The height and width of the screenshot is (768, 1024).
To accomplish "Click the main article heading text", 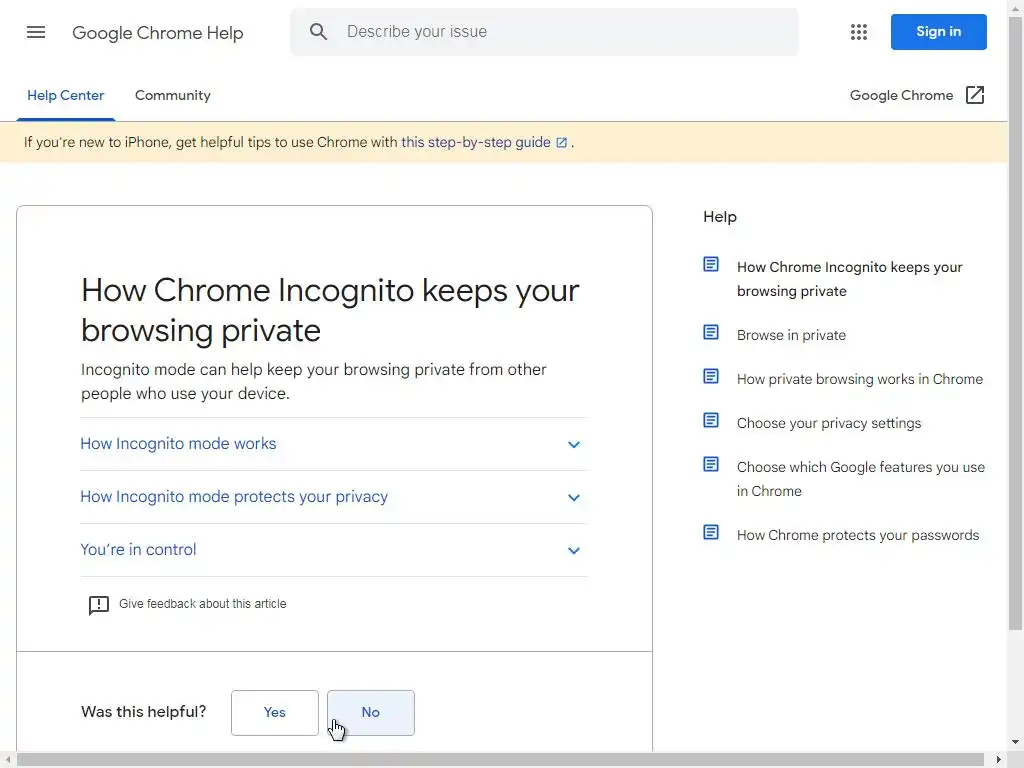I will tap(330, 310).
